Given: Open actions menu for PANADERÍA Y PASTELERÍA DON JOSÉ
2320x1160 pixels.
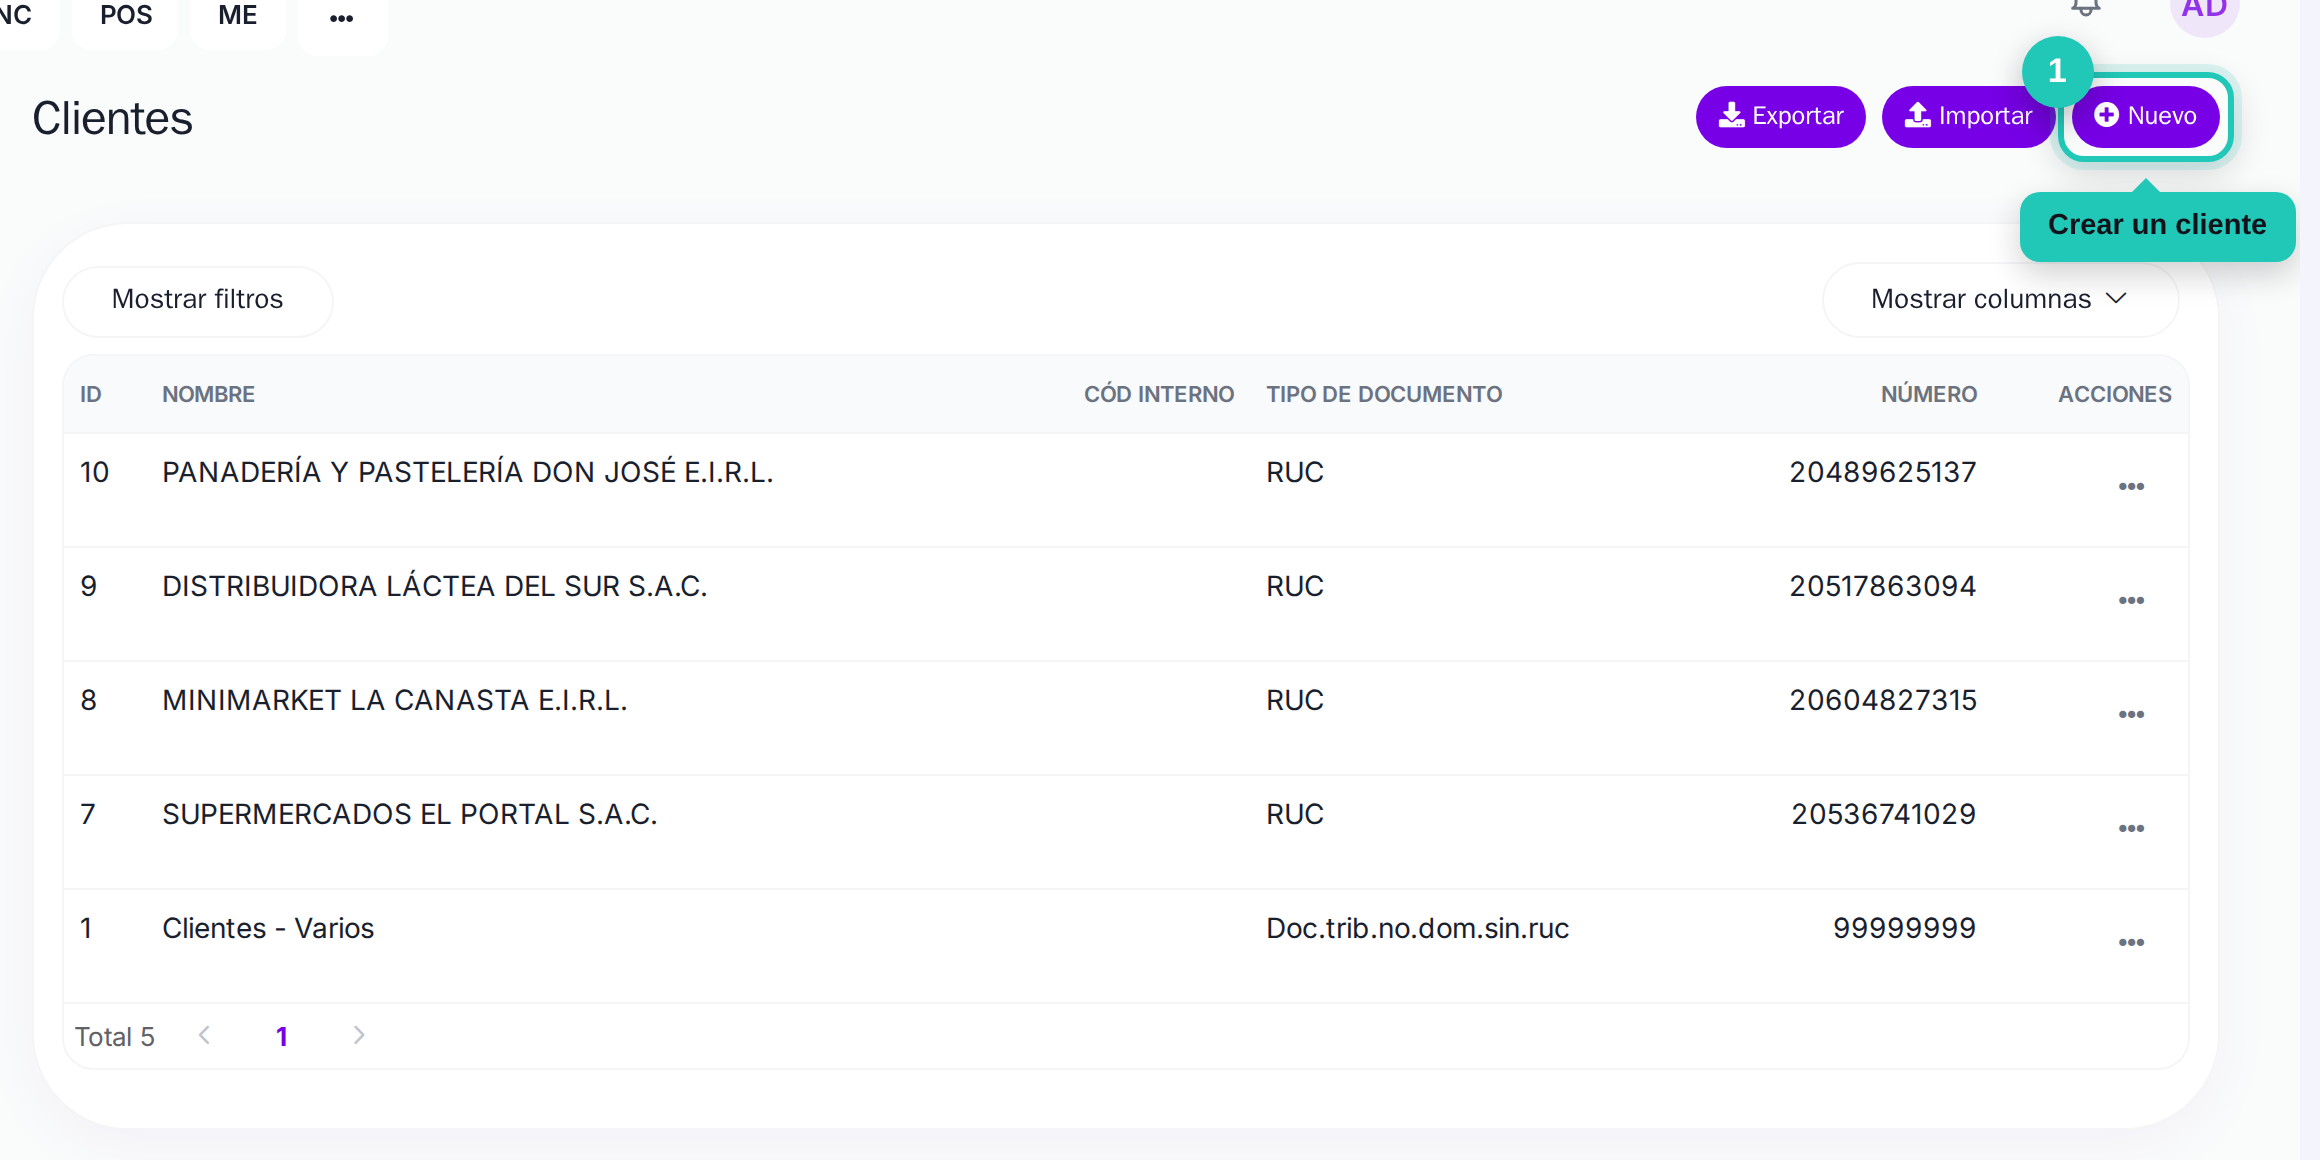Looking at the screenshot, I should pyautogui.click(x=2131, y=487).
